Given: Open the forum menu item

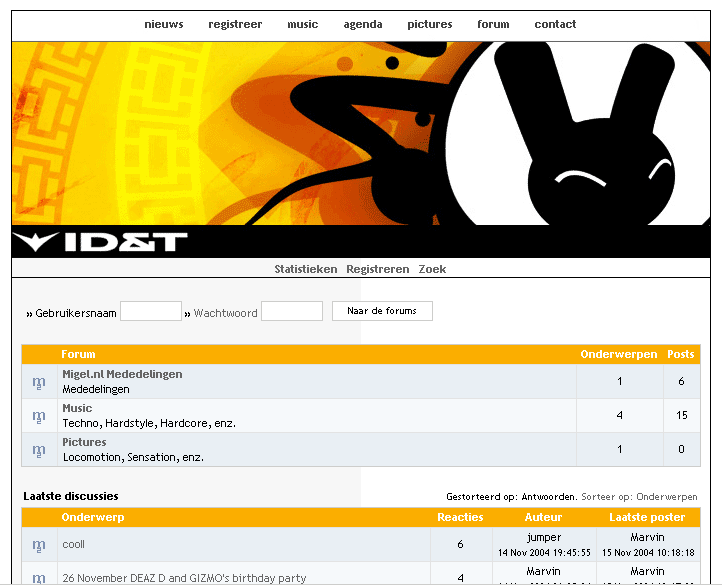Looking at the screenshot, I should [493, 24].
